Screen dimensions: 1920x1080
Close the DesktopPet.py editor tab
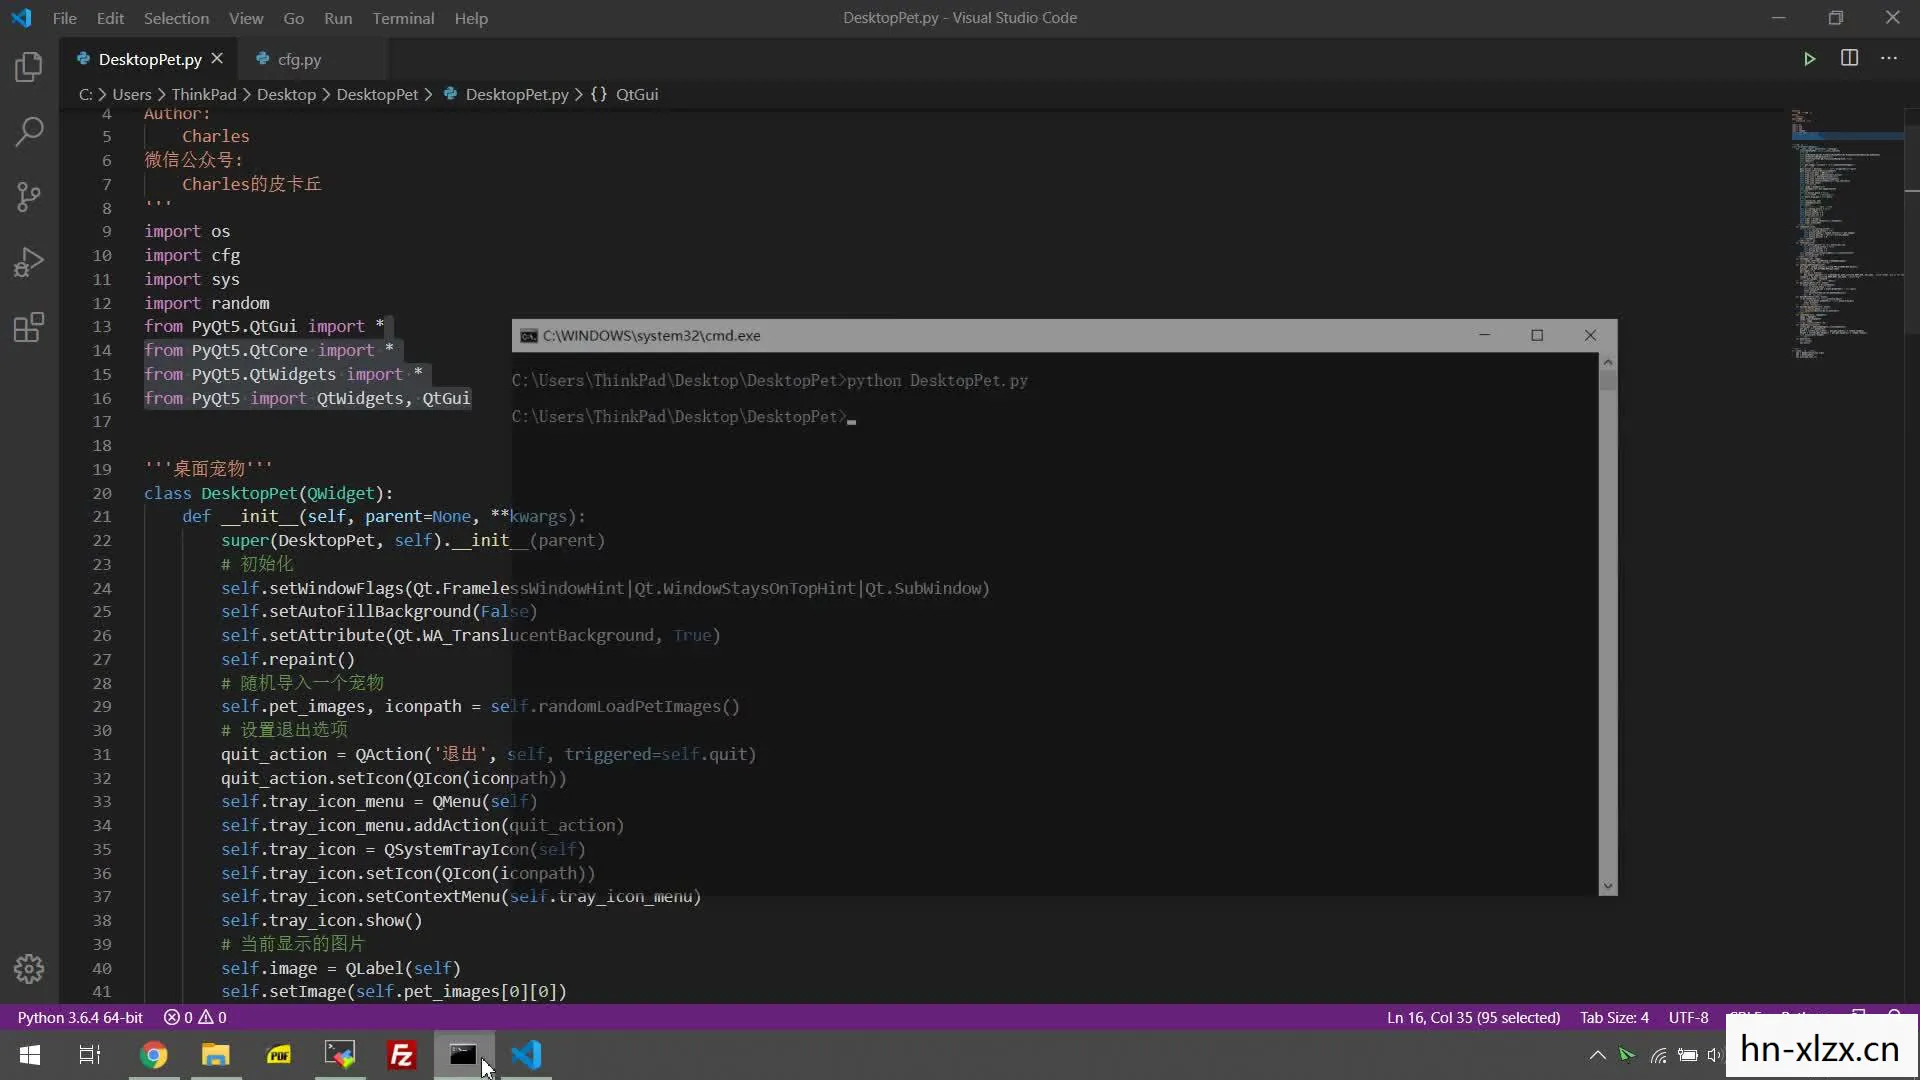pyautogui.click(x=217, y=59)
